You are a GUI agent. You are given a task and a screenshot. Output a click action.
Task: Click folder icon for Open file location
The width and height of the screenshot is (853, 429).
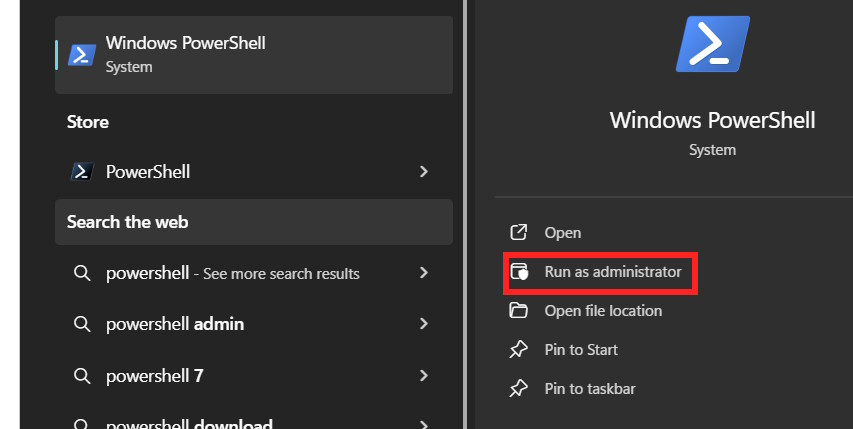click(x=518, y=310)
